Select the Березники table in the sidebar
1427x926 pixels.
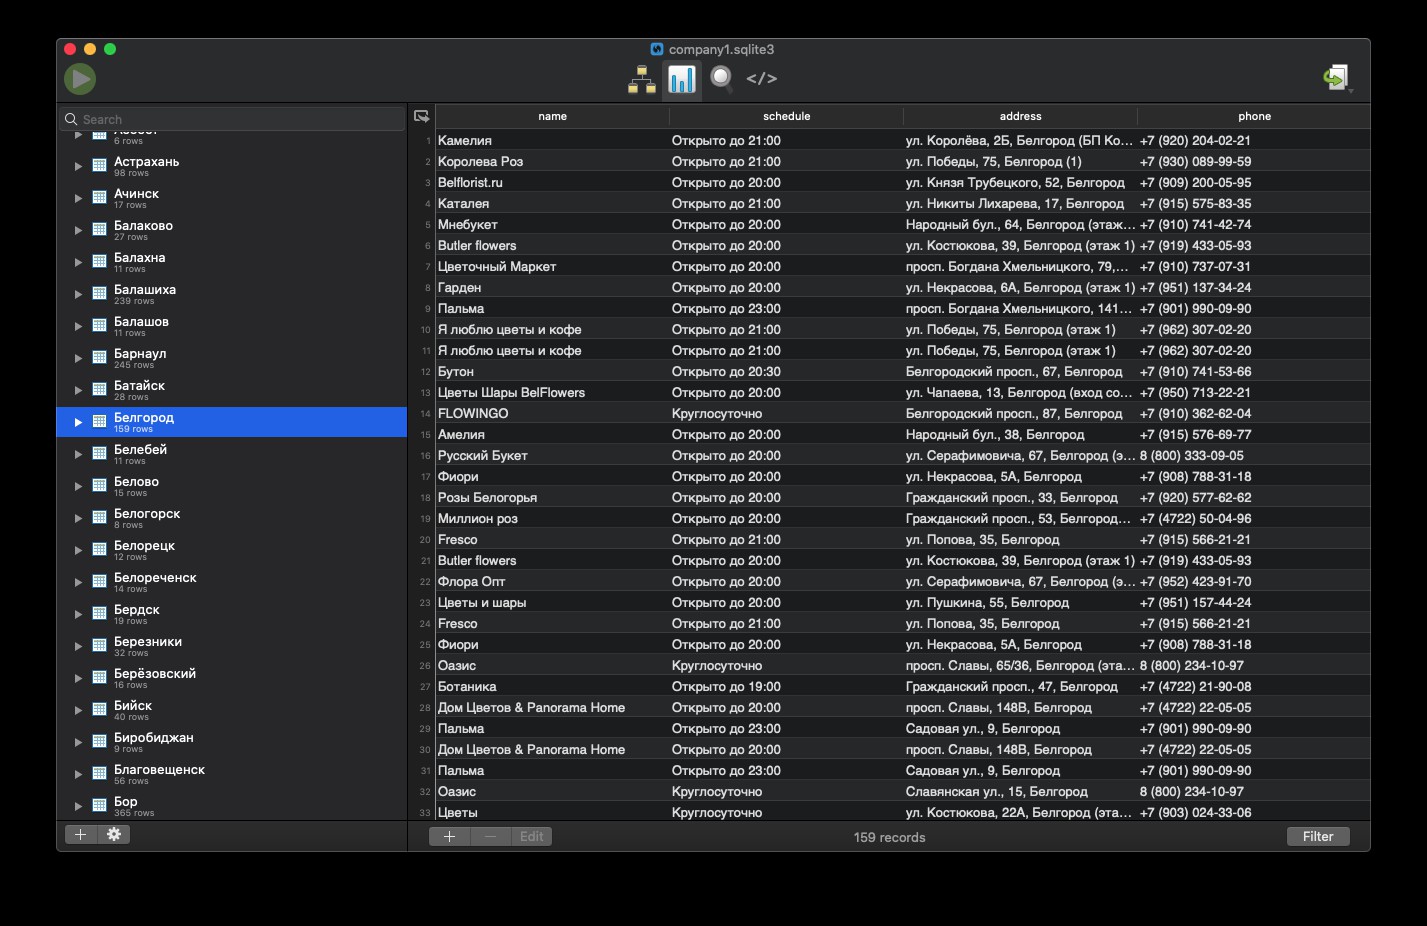[x=232, y=646]
